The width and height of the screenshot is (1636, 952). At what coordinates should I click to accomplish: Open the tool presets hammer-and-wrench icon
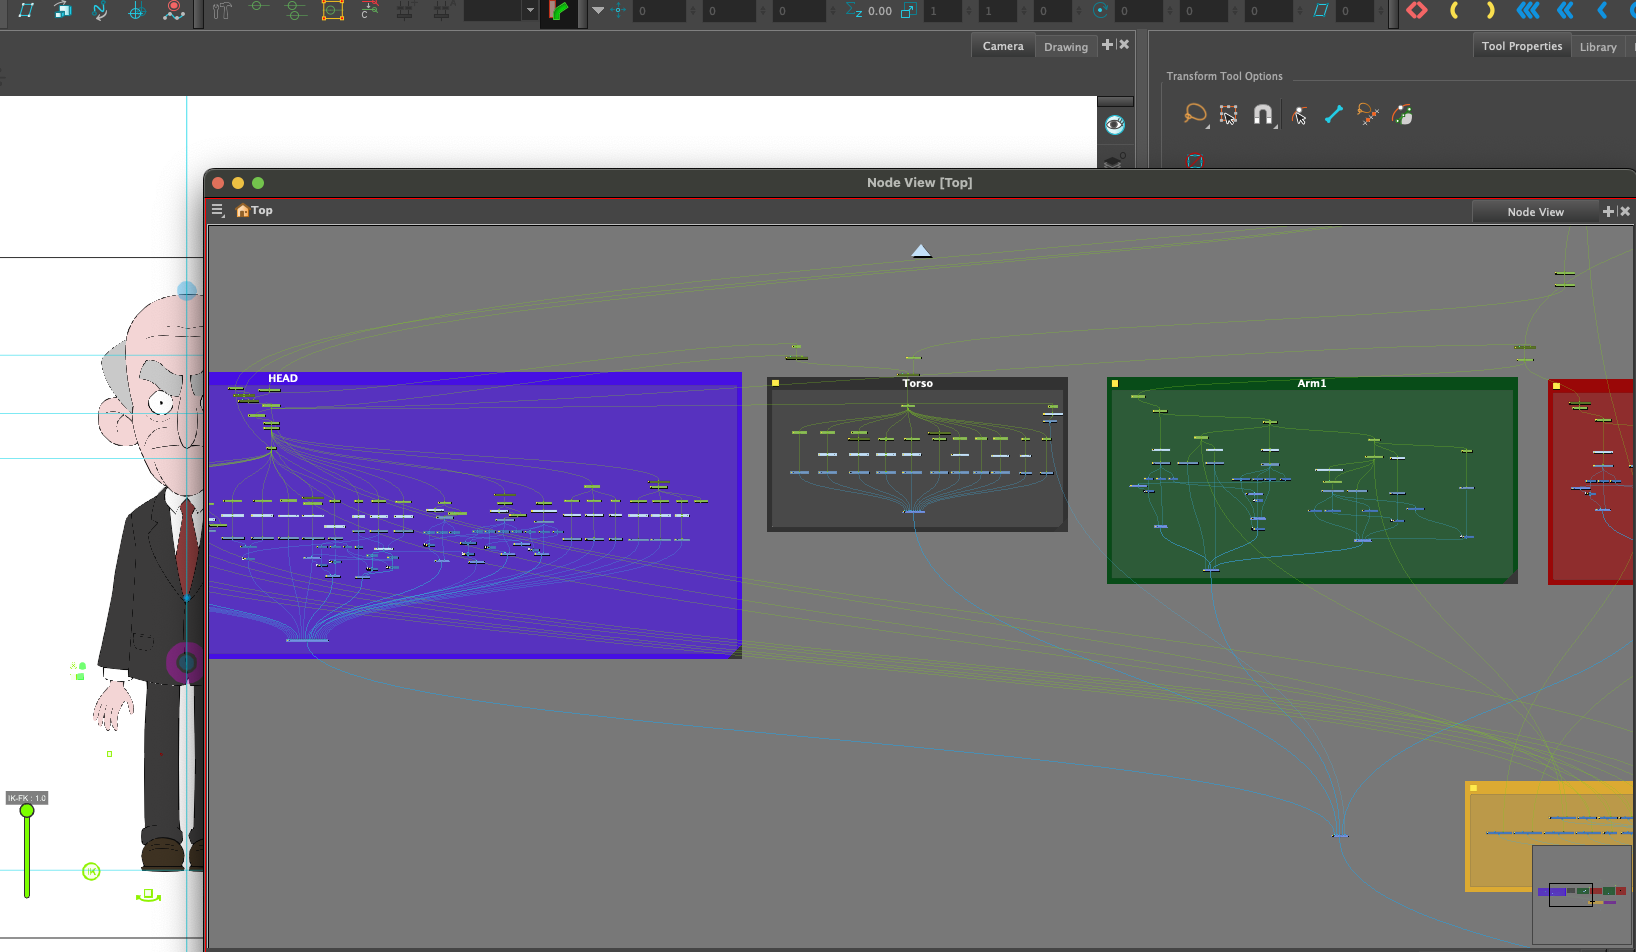tap(220, 12)
